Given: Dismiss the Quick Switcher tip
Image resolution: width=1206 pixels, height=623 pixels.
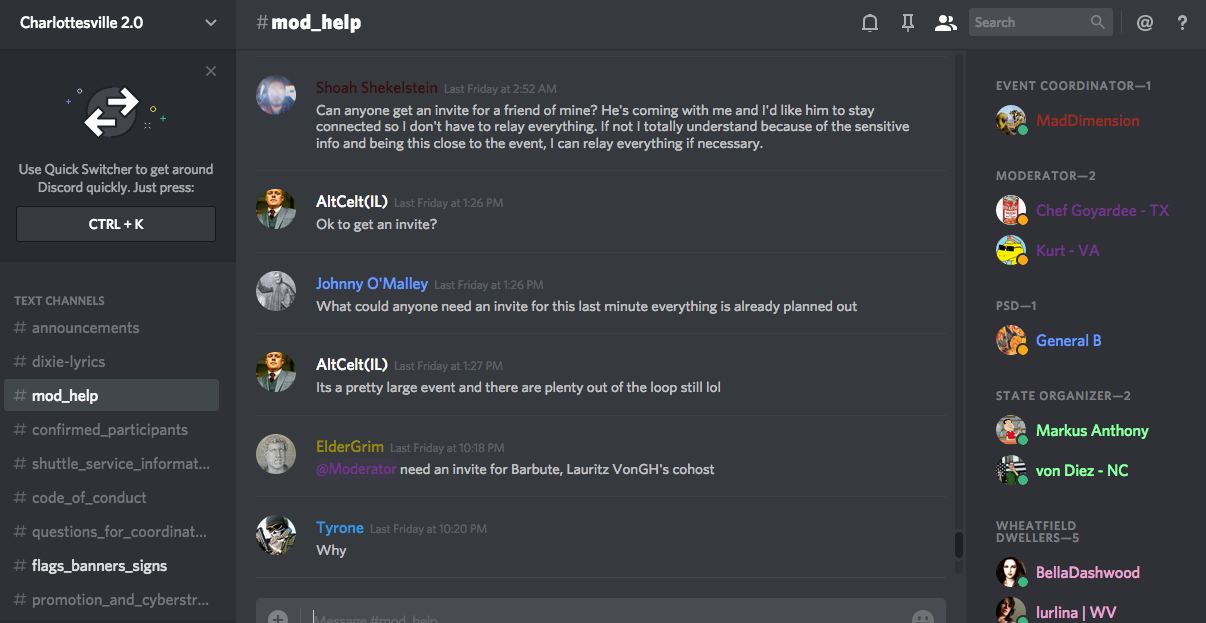Looking at the screenshot, I should pos(210,71).
